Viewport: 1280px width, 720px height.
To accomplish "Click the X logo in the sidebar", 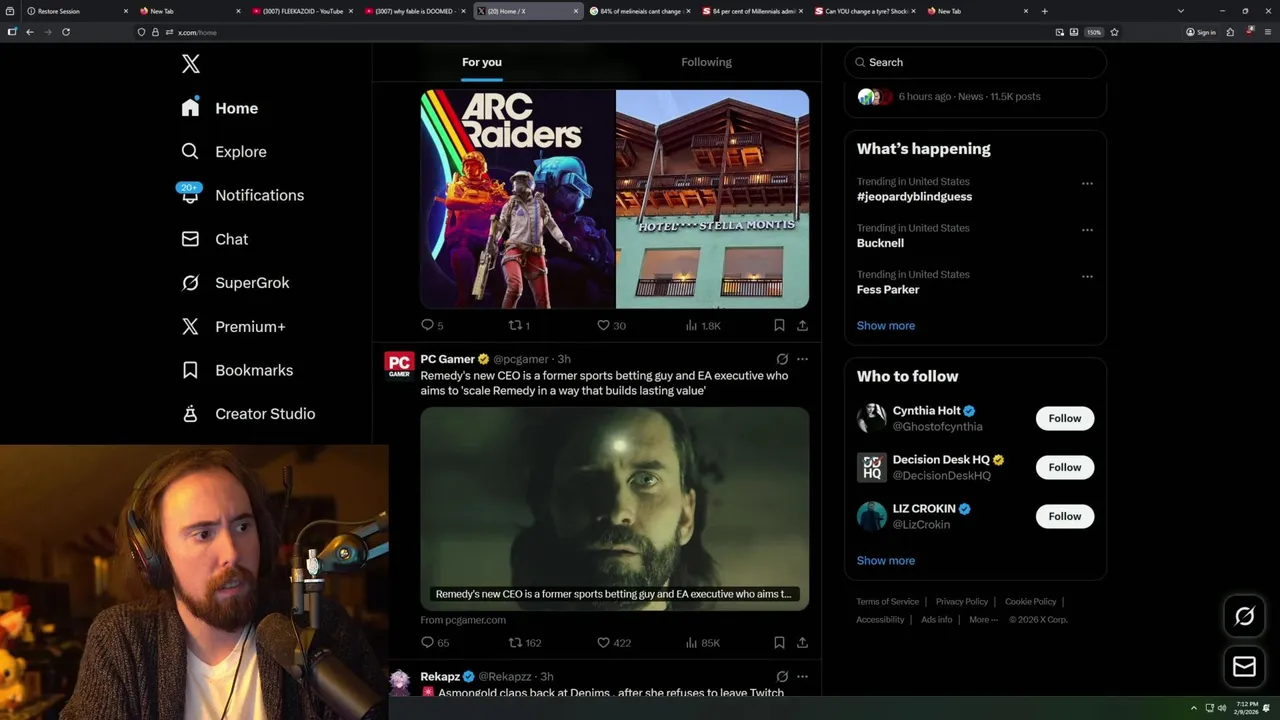I will tap(191, 64).
